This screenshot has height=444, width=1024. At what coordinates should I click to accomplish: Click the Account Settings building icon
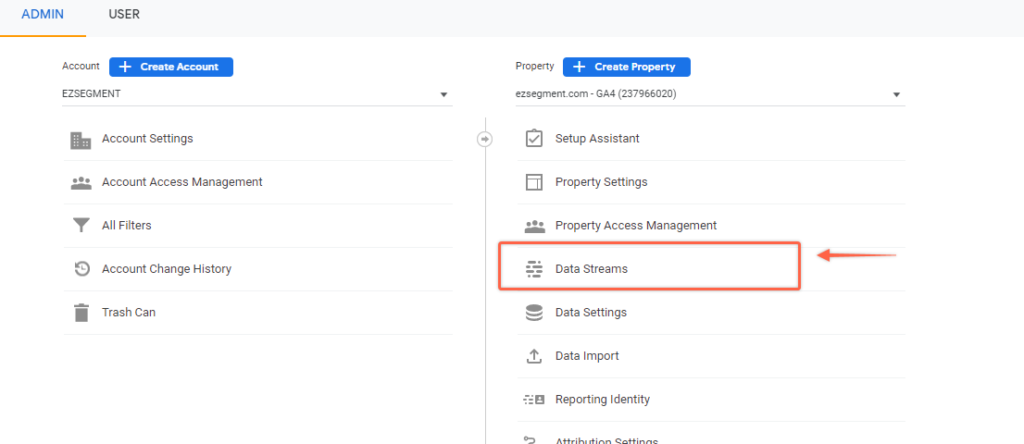click(81, 139)
